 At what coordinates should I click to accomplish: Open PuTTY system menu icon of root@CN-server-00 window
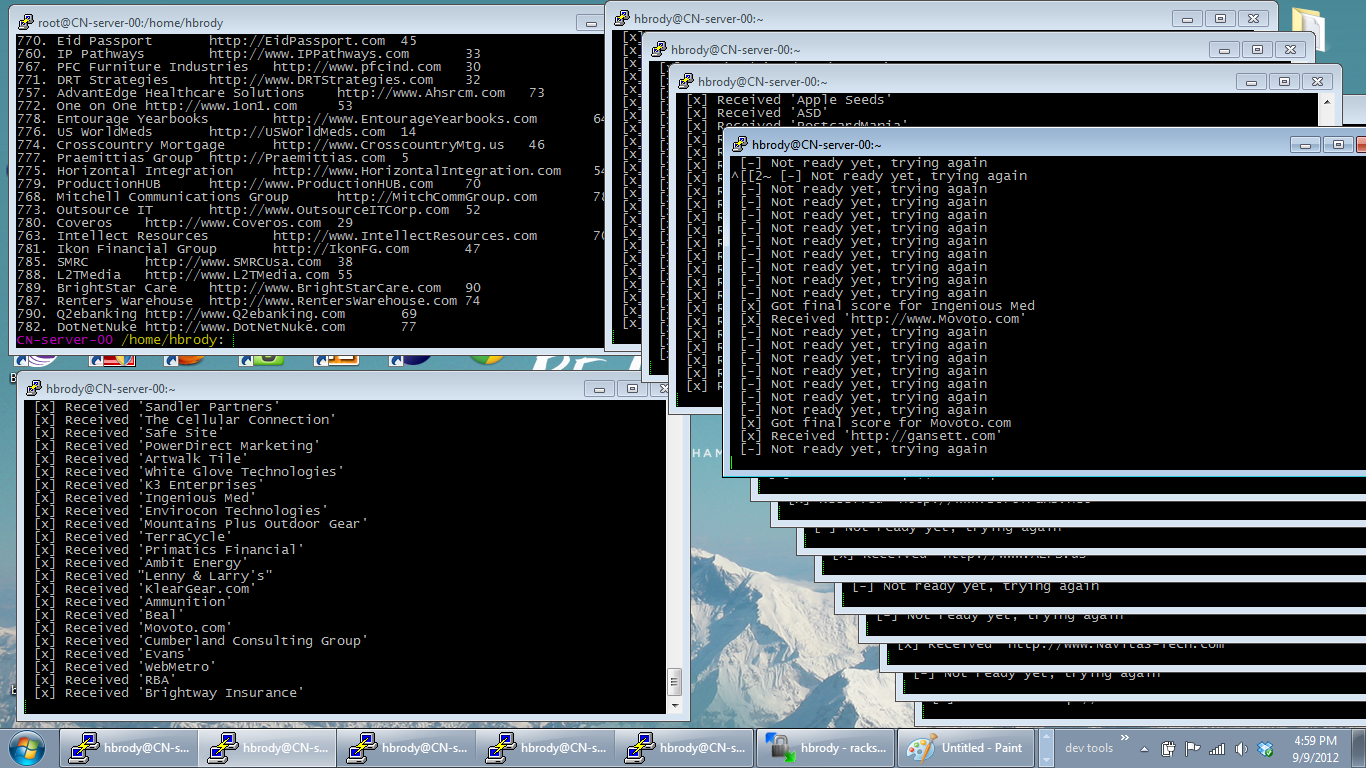pos(26,22)
